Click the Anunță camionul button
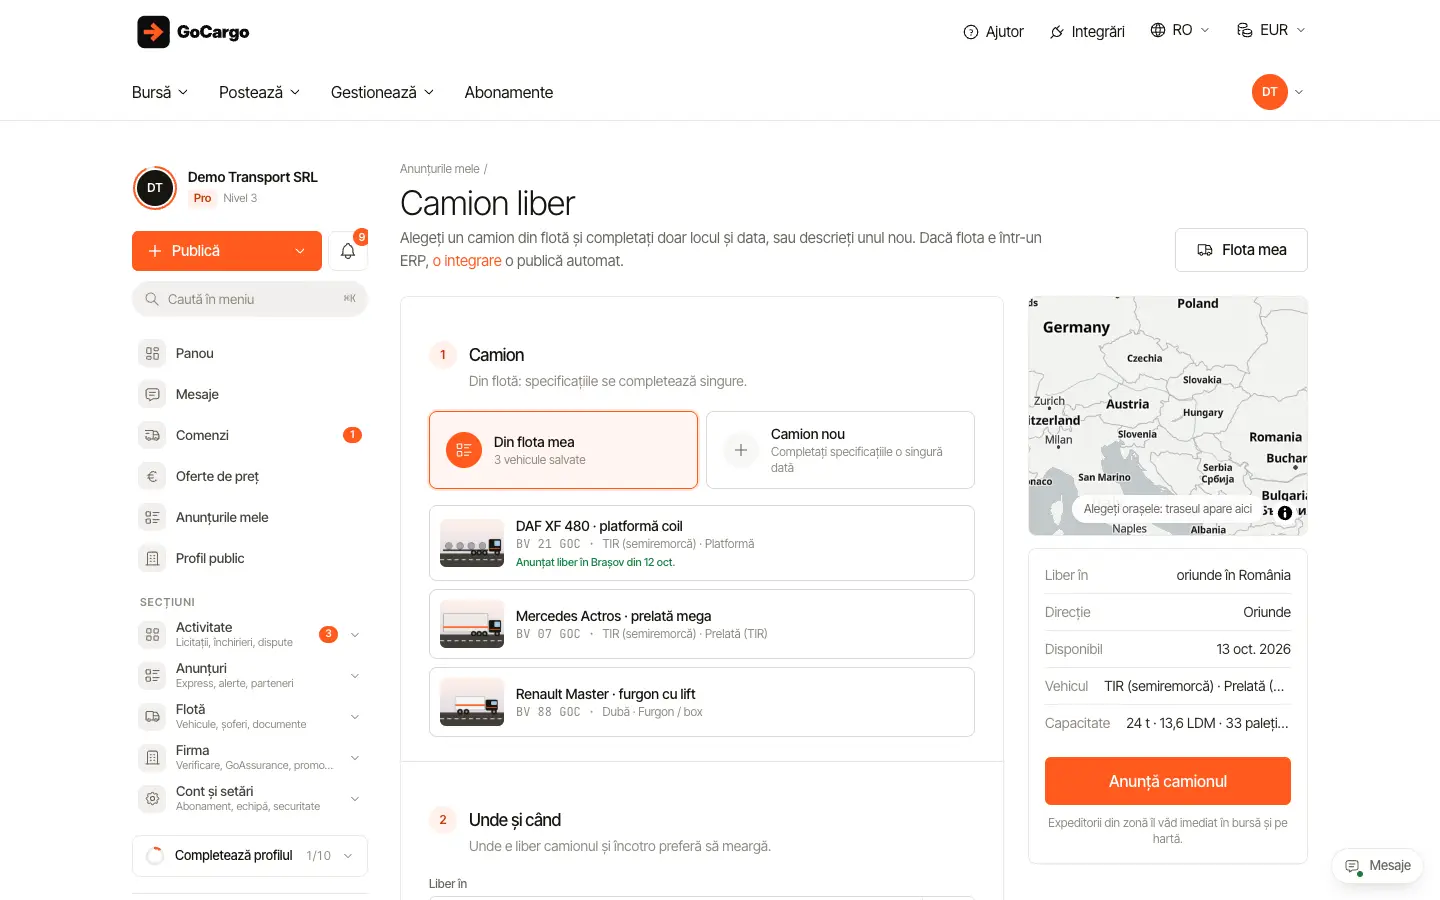Screen dimensions: 1440x900 (x=1168, y=781)
